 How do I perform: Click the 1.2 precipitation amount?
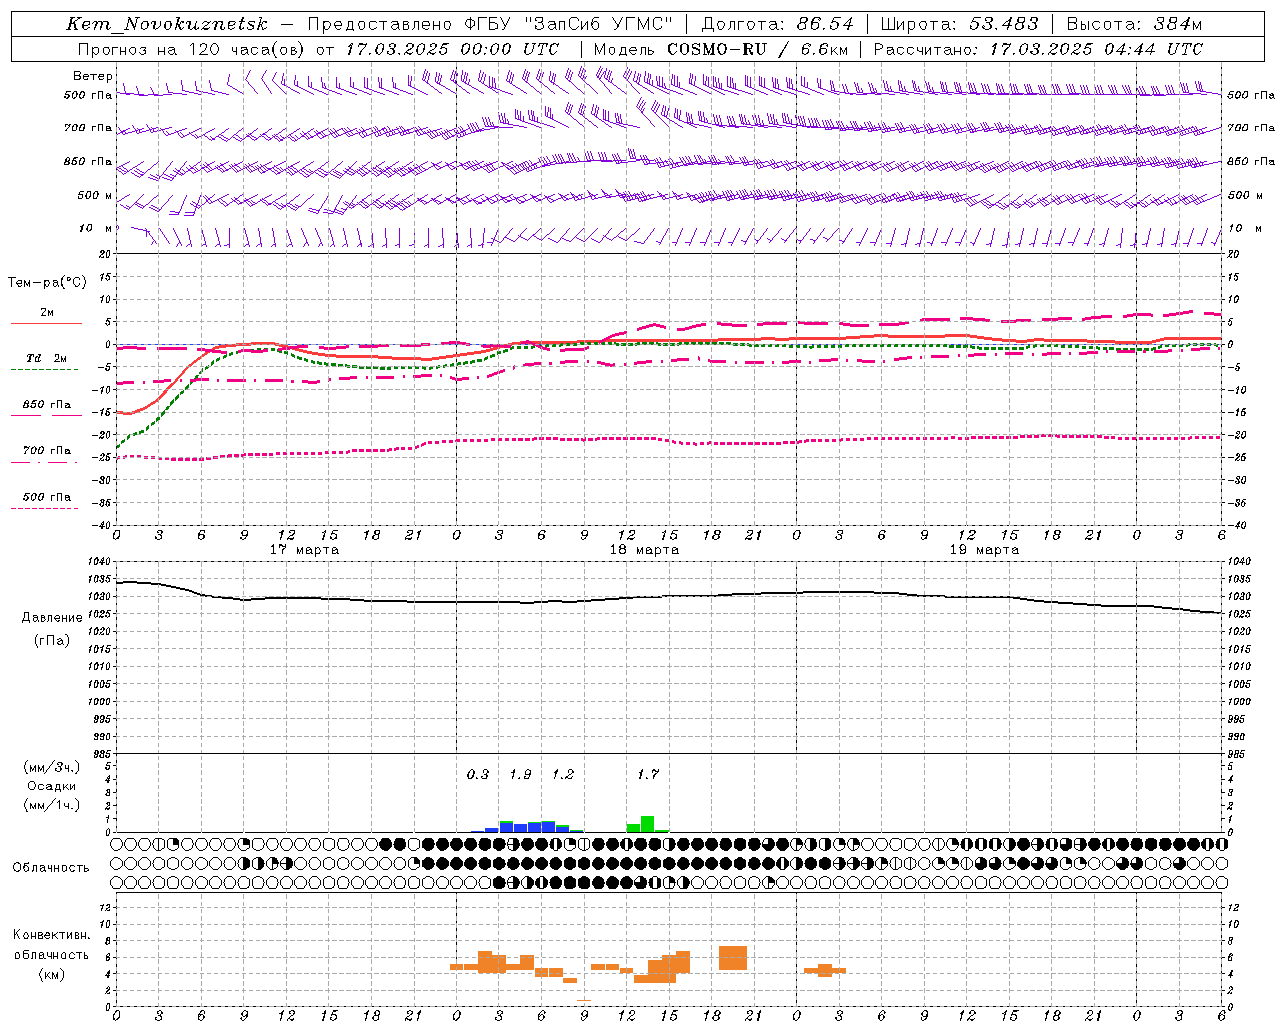coord(563,774)
